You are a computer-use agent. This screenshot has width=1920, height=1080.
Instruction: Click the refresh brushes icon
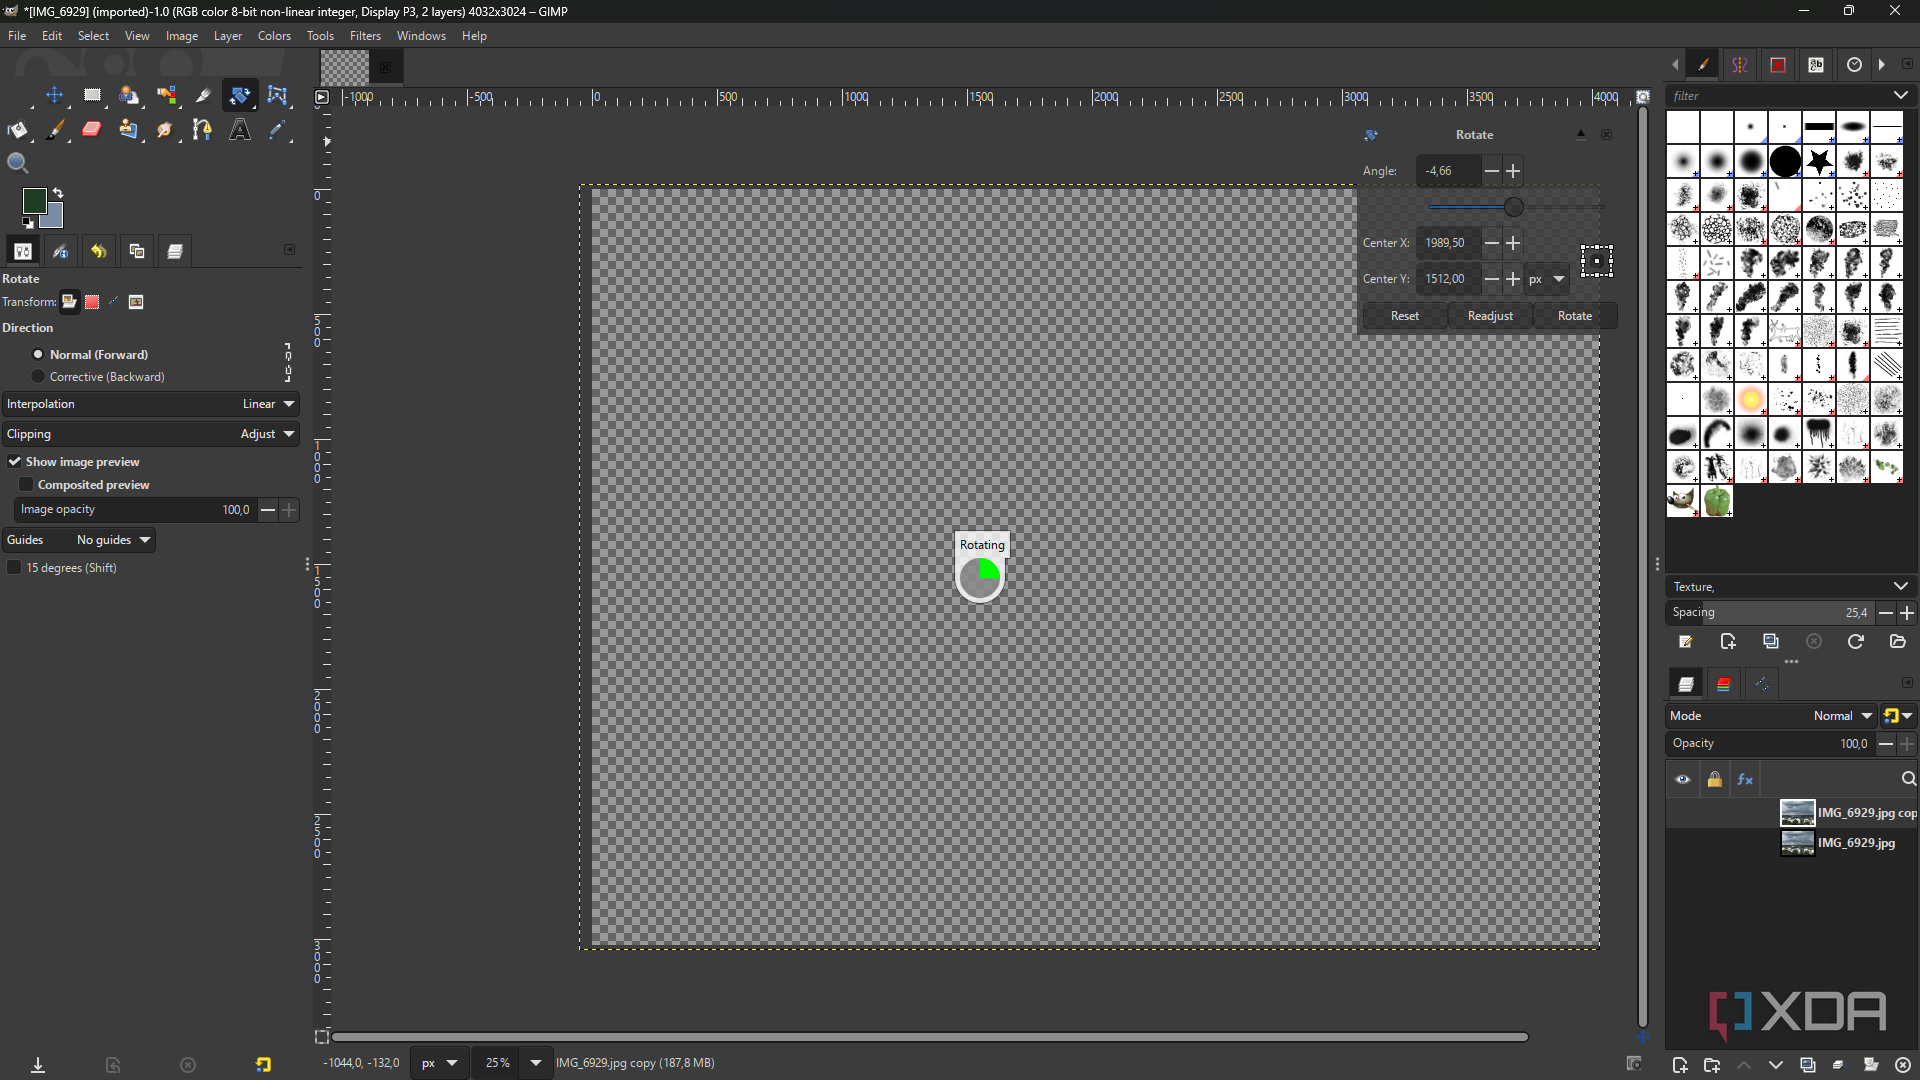click(1856, 642)
